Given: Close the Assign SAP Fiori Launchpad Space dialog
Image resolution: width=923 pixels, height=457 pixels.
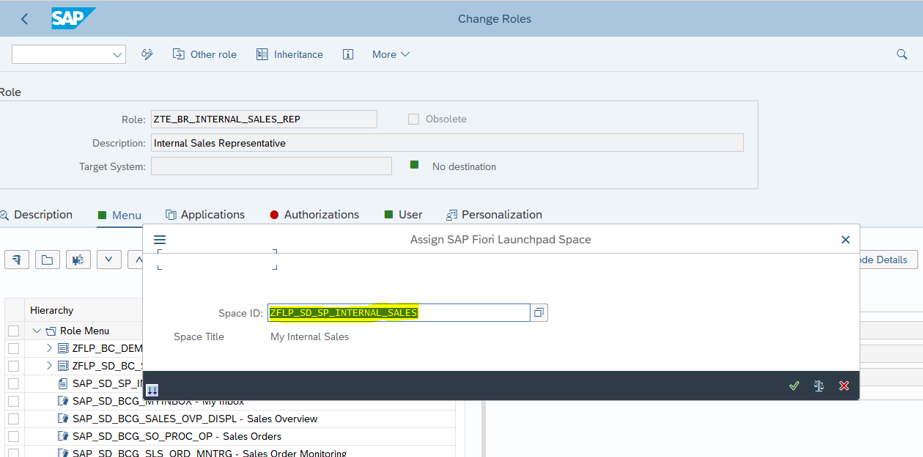Looking at the screenshot, I should (846, 240).
